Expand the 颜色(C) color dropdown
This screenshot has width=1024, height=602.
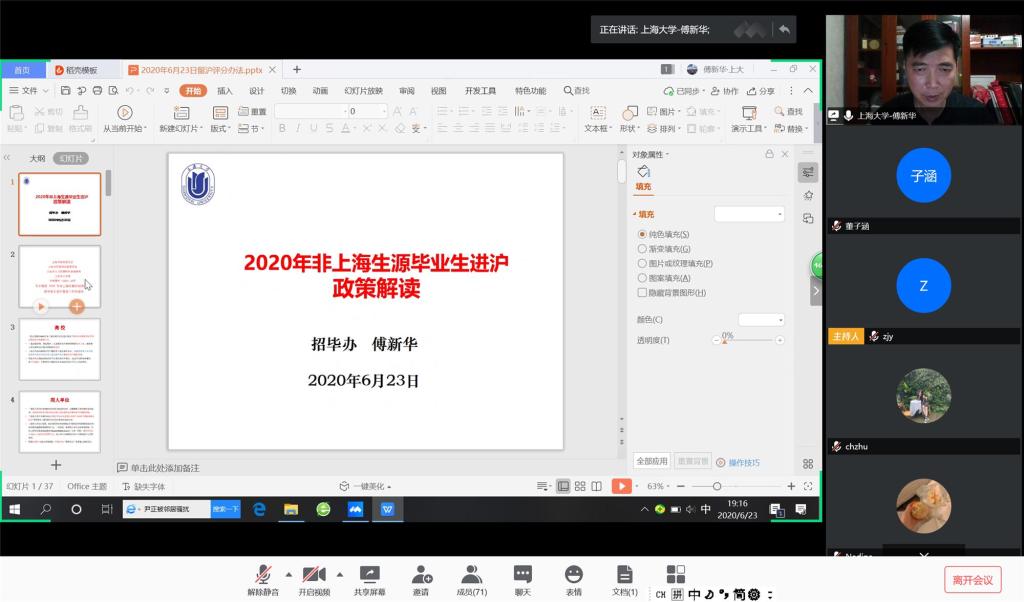coord(762,320)
